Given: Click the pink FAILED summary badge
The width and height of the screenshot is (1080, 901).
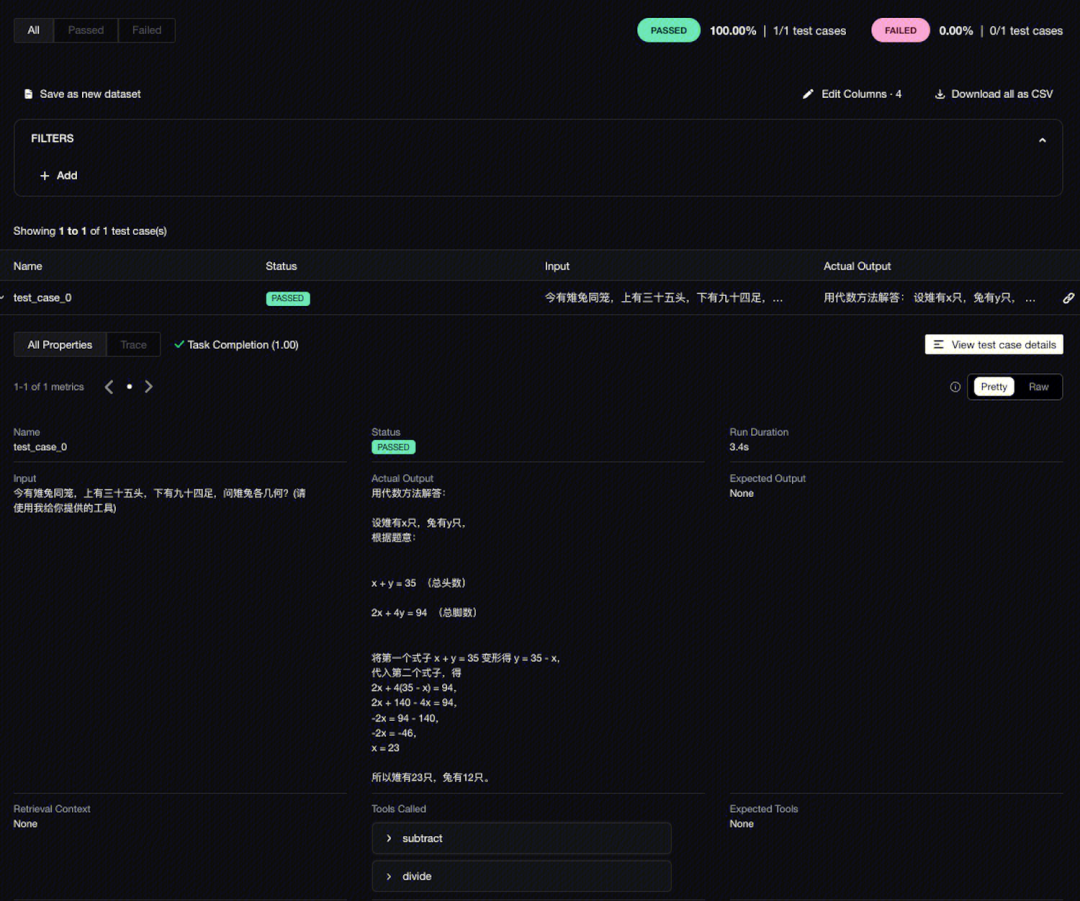Looking at the screenshot, I should 900,30.
